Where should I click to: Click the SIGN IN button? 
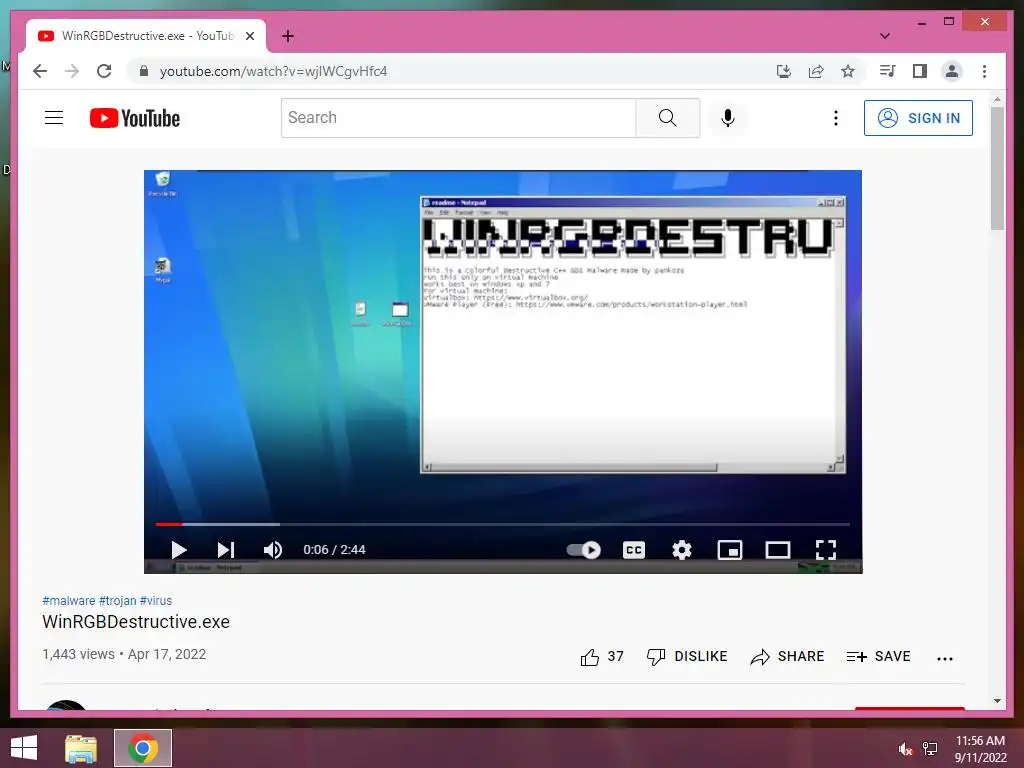click(918, 118)
